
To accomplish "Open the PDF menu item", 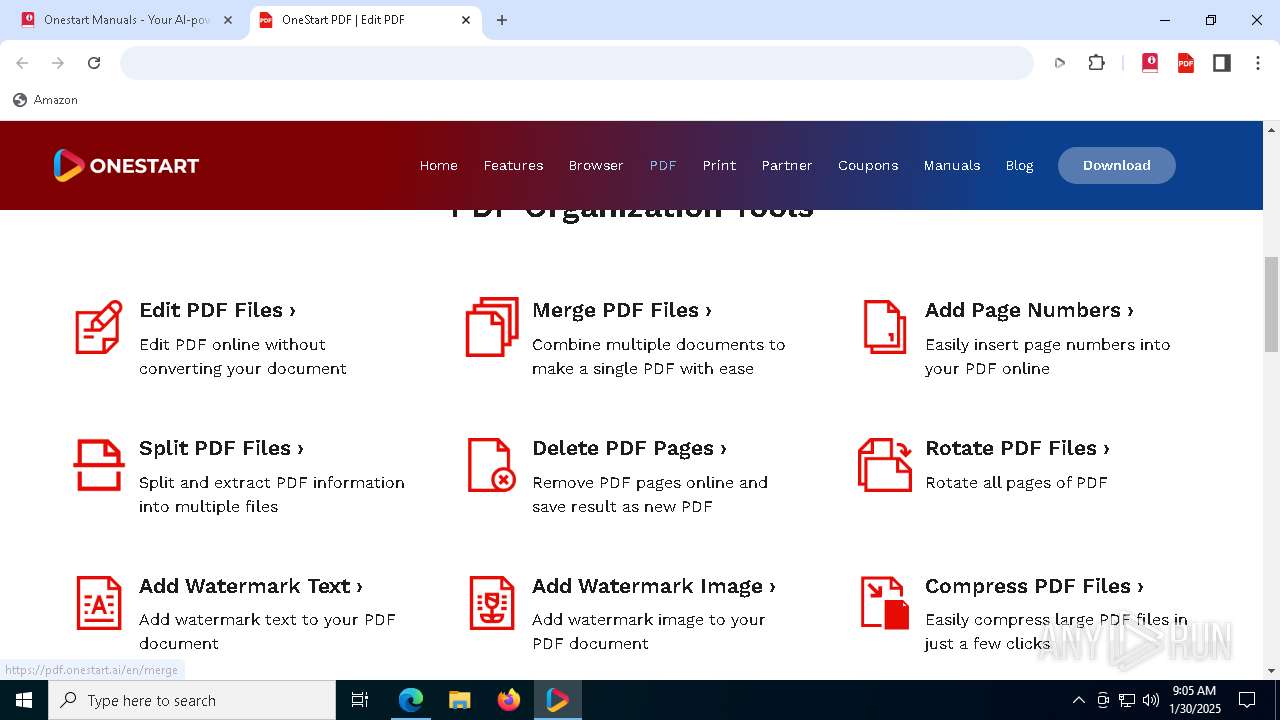I will point(663,165).
